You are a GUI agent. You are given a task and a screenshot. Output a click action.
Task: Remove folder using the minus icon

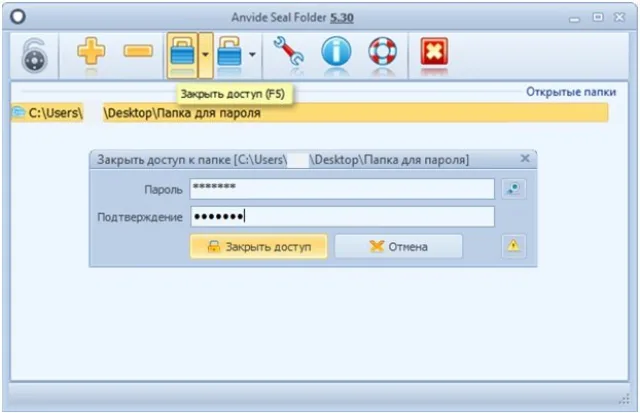[x=138, y=51]
